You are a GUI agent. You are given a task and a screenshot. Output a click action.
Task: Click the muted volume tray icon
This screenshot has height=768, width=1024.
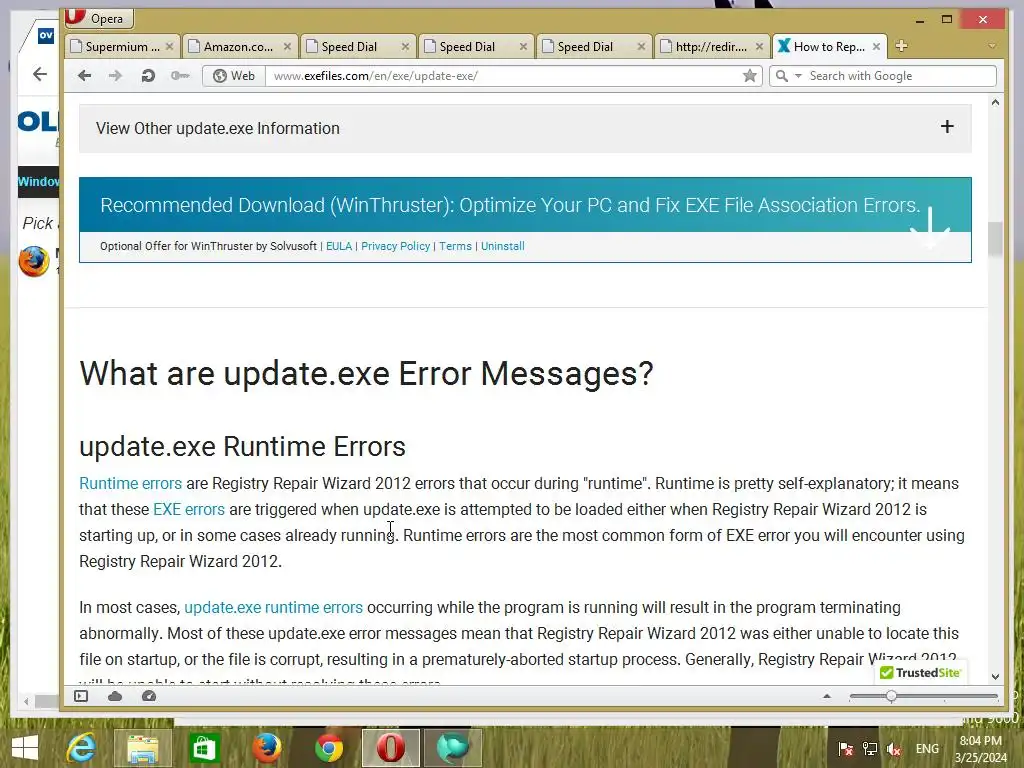click(894, 748)
